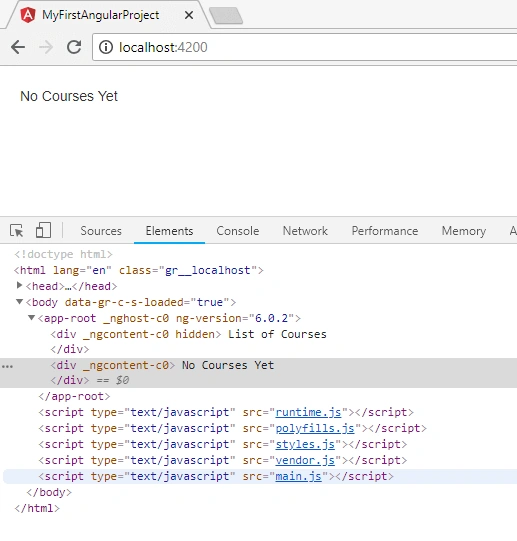Image resolution: width=517 pixels, height=541 pixels.
Task: Click the localhost:4200 address bar
Action: 305,47
